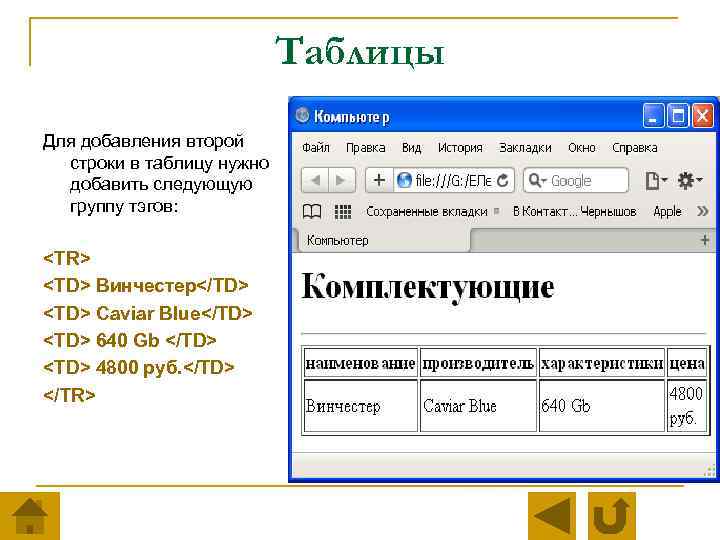Click browser back navigation arrow
Viewport: 720px width, 540px height.
coord(315,180)
